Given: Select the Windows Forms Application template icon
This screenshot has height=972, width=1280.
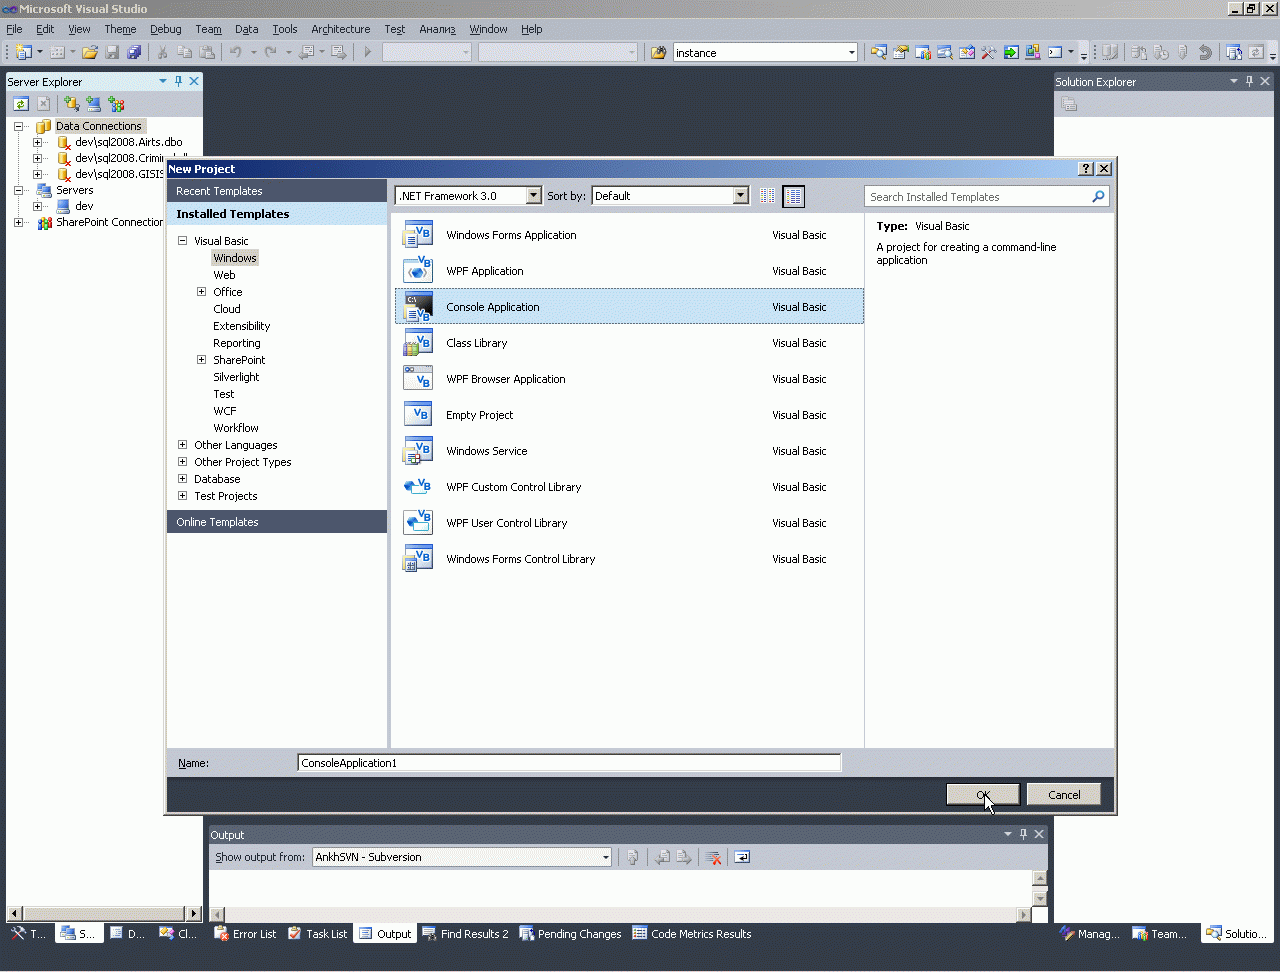Looking at the screenshot, I should (x=417, y=235).
